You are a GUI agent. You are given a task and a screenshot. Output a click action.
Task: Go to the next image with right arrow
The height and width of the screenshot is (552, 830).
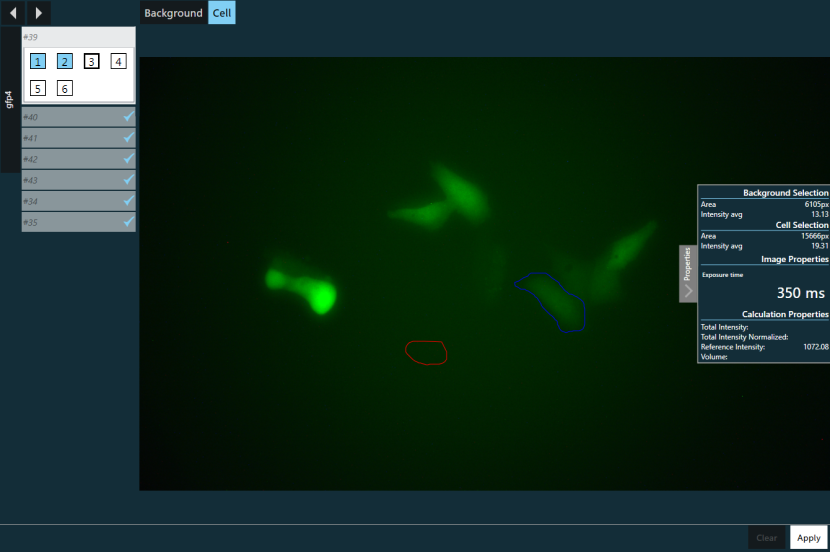(38, 13)
